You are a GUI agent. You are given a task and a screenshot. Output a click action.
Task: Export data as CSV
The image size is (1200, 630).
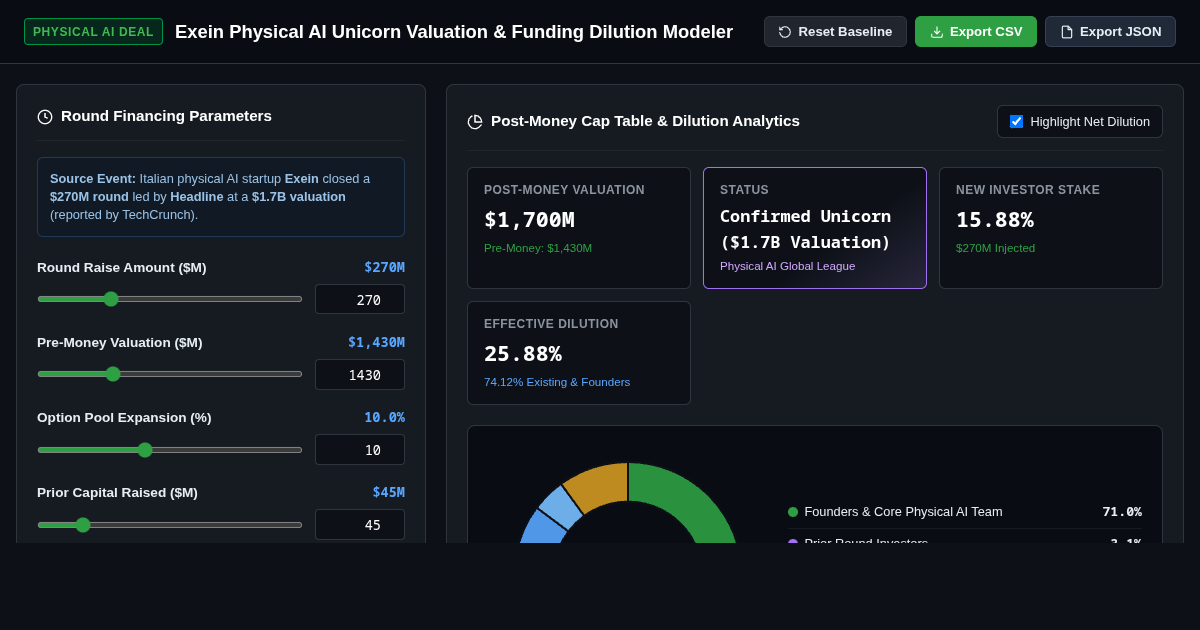[976, 31]
